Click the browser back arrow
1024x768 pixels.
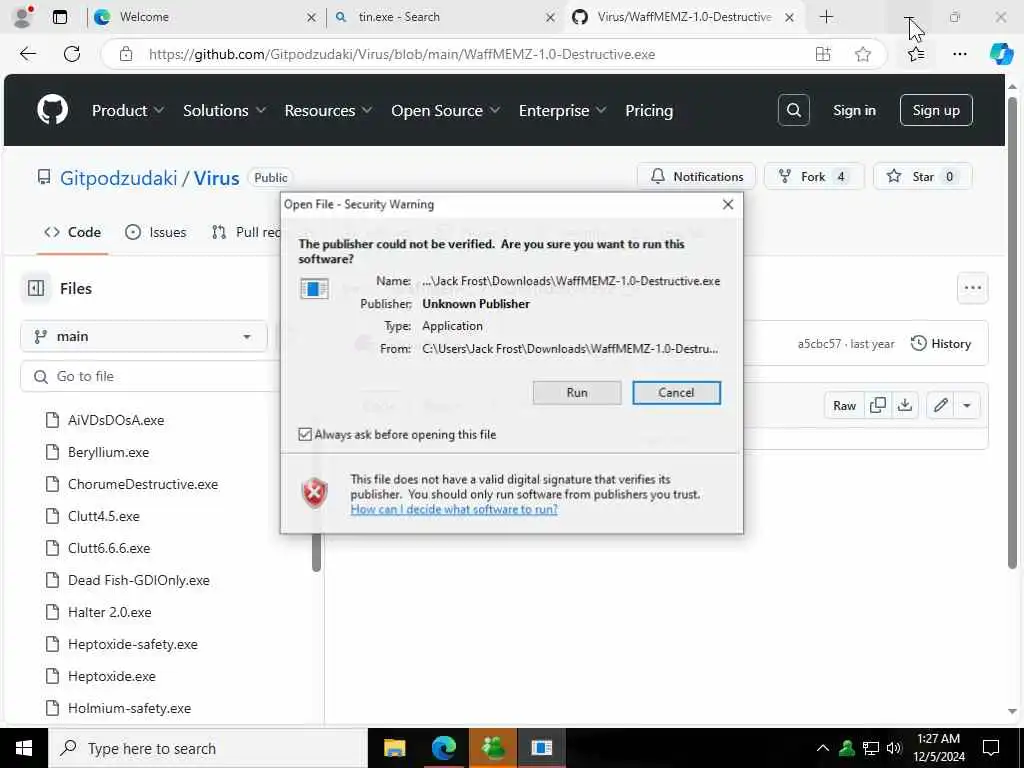tap(28, 54)
